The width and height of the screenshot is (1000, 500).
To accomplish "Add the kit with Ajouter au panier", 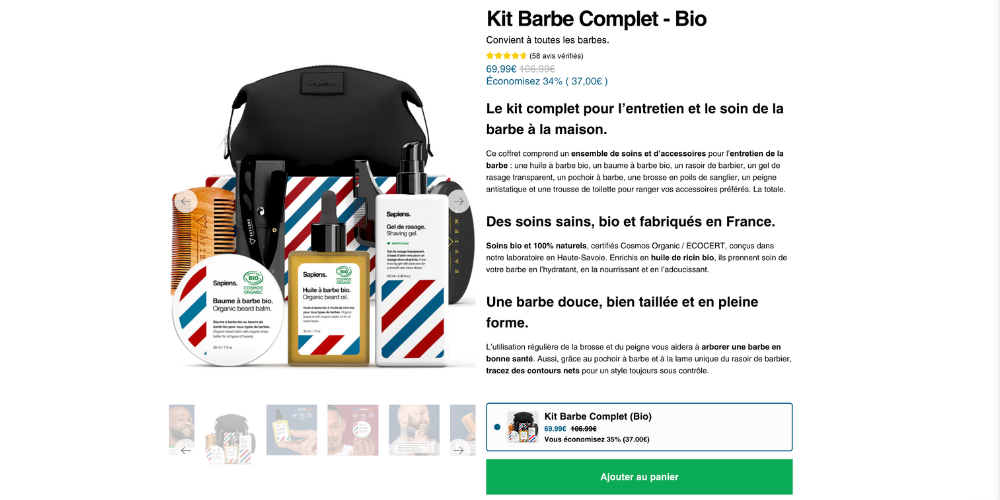I will click(639, 477).
